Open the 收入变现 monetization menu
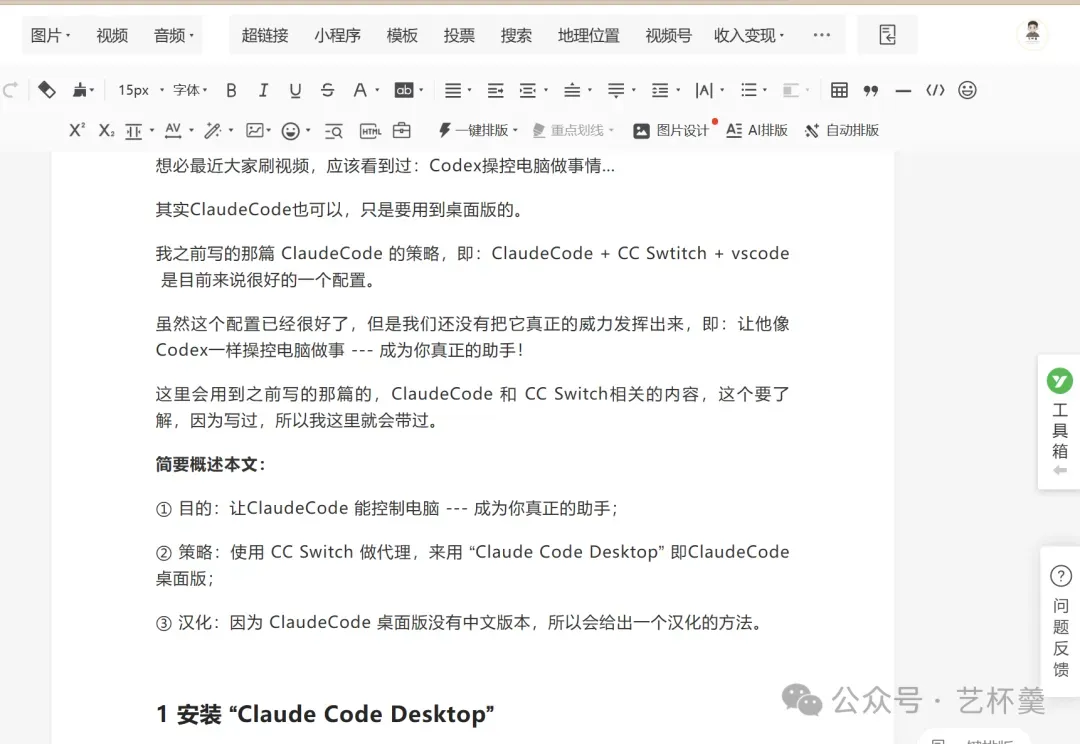The height and width of the screenshot is (744, 1080). click(x=749, y=35)
